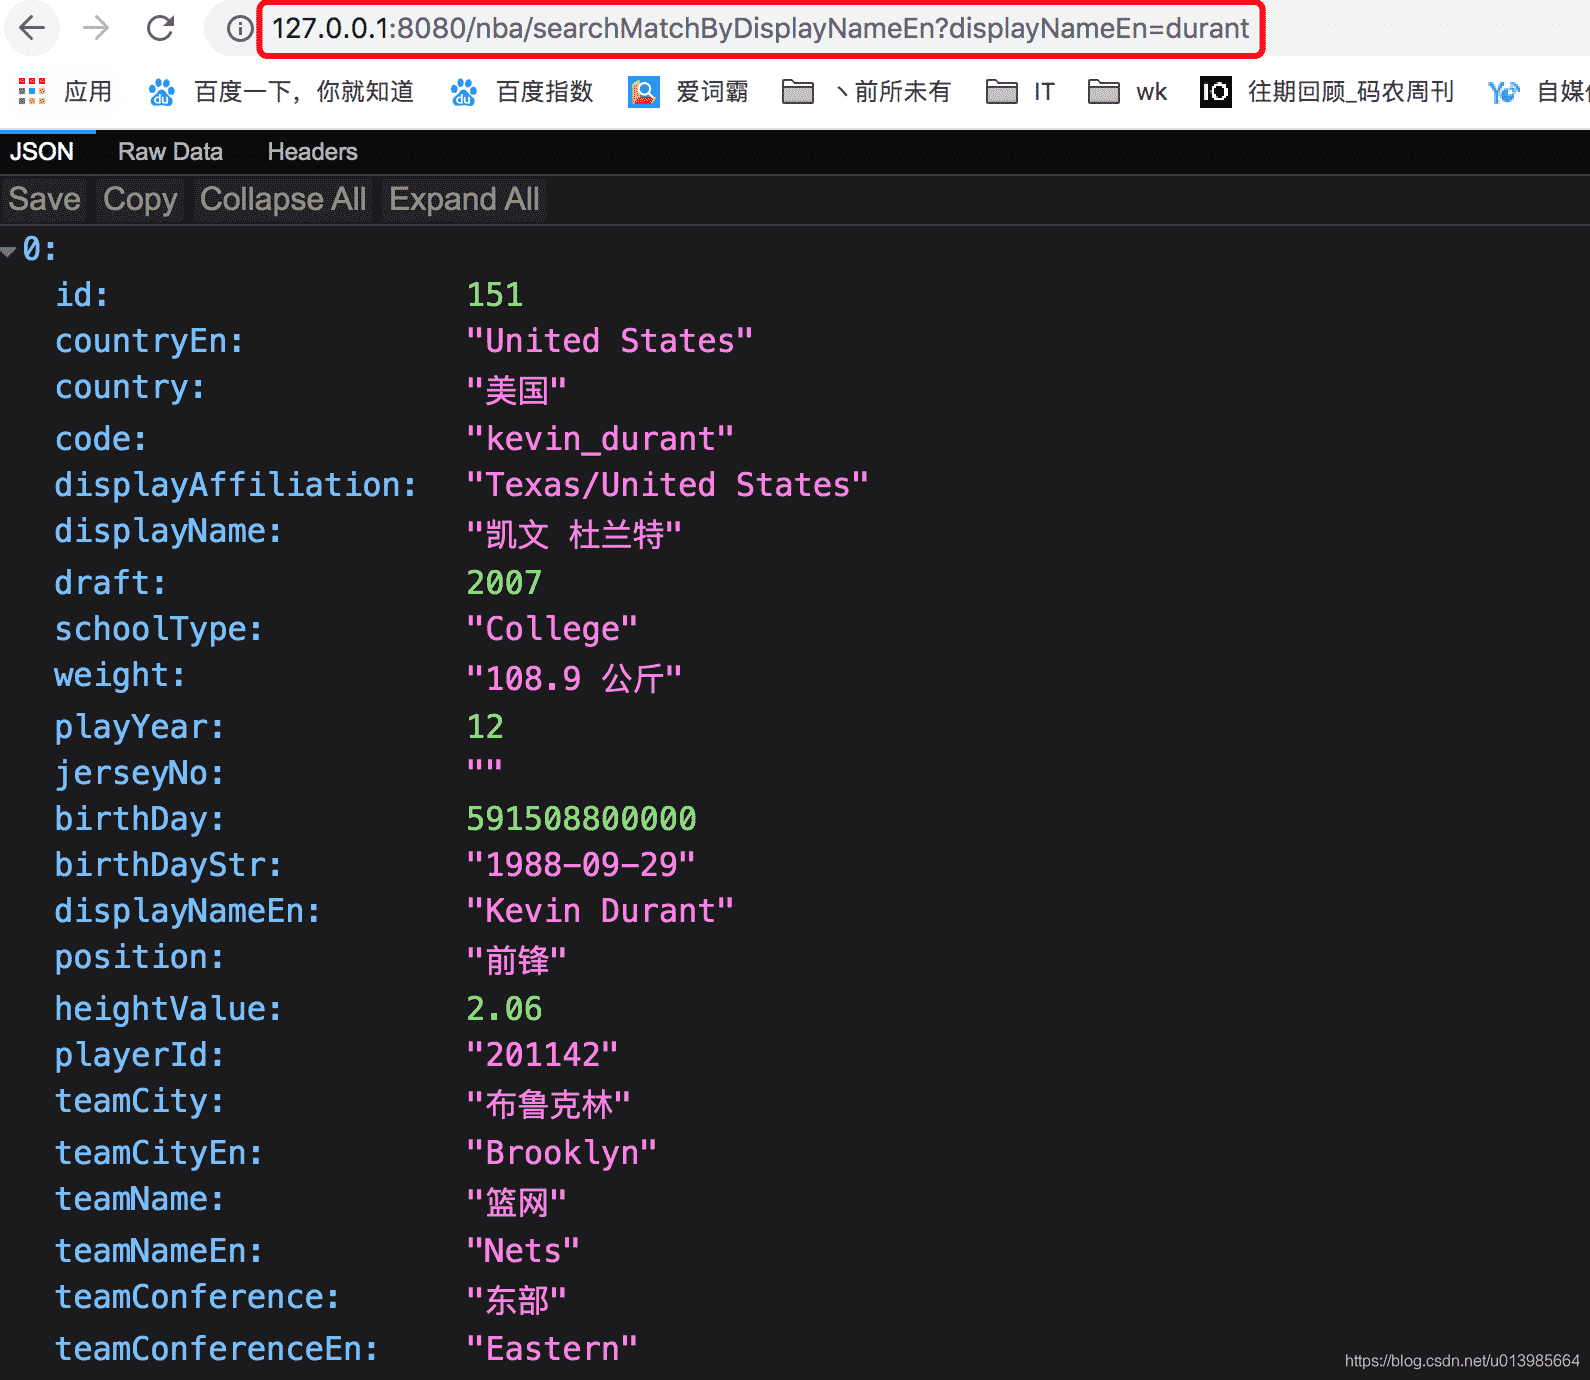The image size is (1590, 1380).
Task: Open the site info icon in address bar
Action: click(239, 28)
